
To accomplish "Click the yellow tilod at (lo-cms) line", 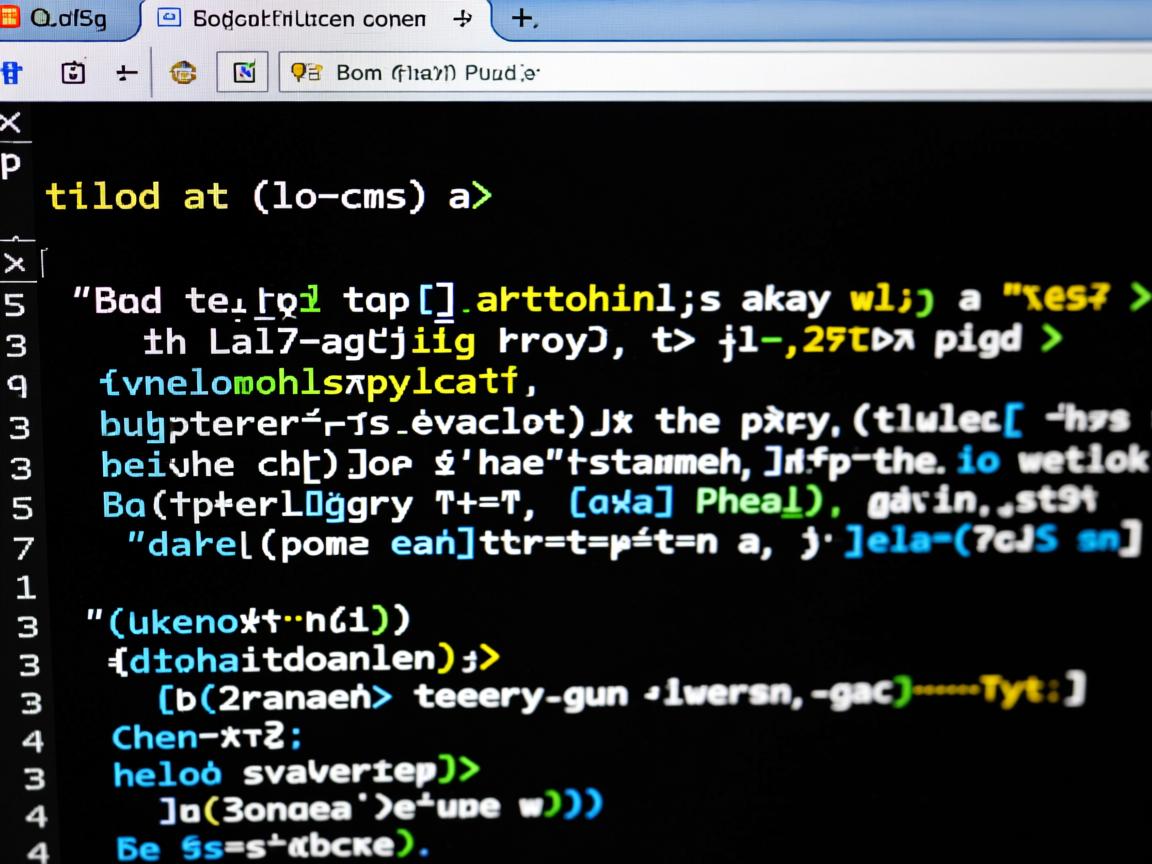I will click(268, 196).
